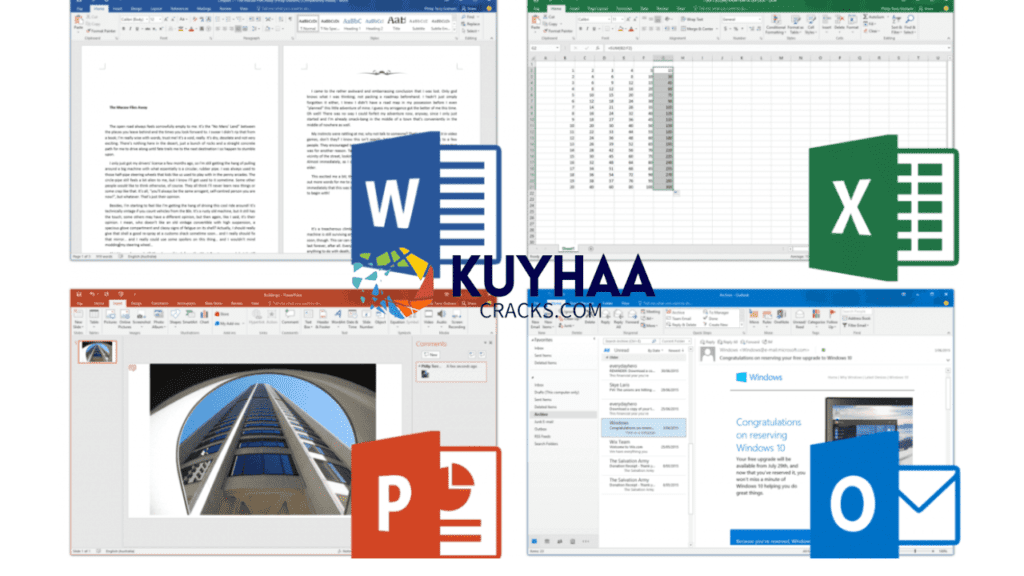Screen dimensions: 1024x576
Task: Select the Windows email in Outlook's inbox
Action: point(643,428)
